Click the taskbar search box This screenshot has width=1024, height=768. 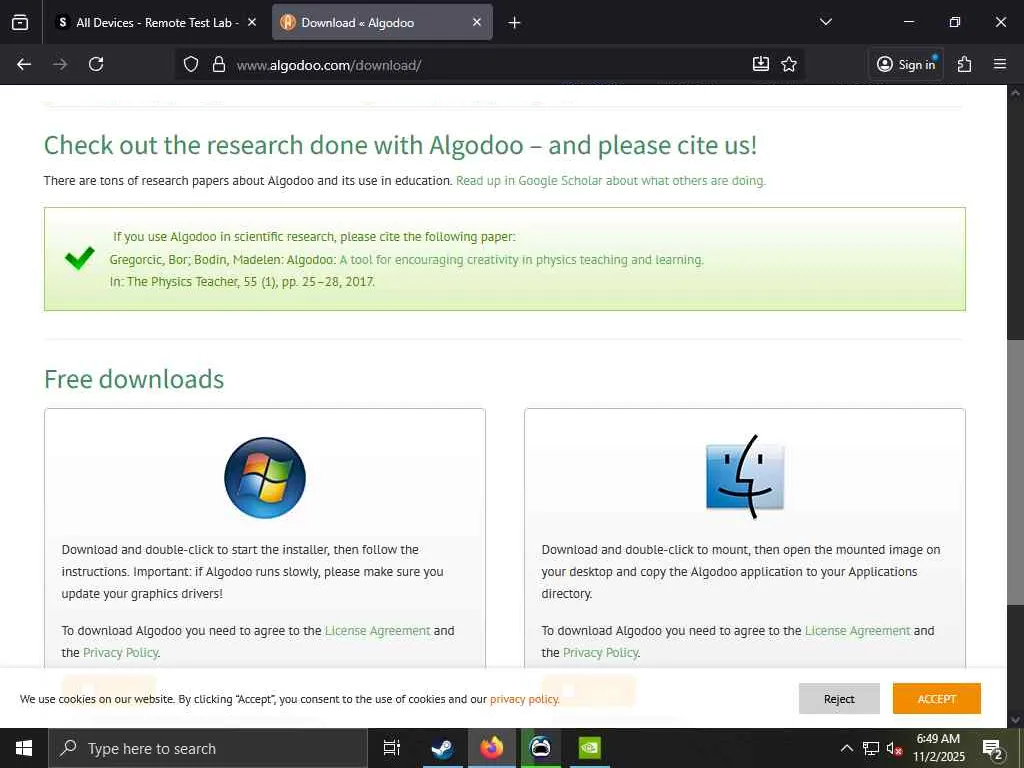[x=208, y=748]
